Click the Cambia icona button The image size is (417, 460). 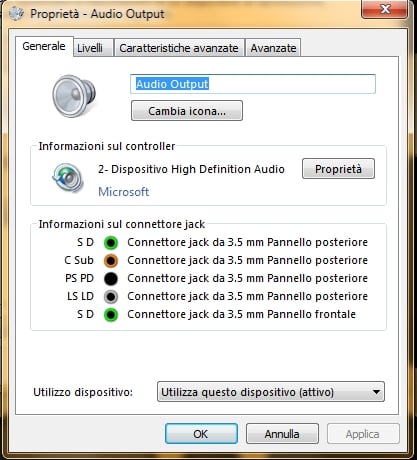187,111
